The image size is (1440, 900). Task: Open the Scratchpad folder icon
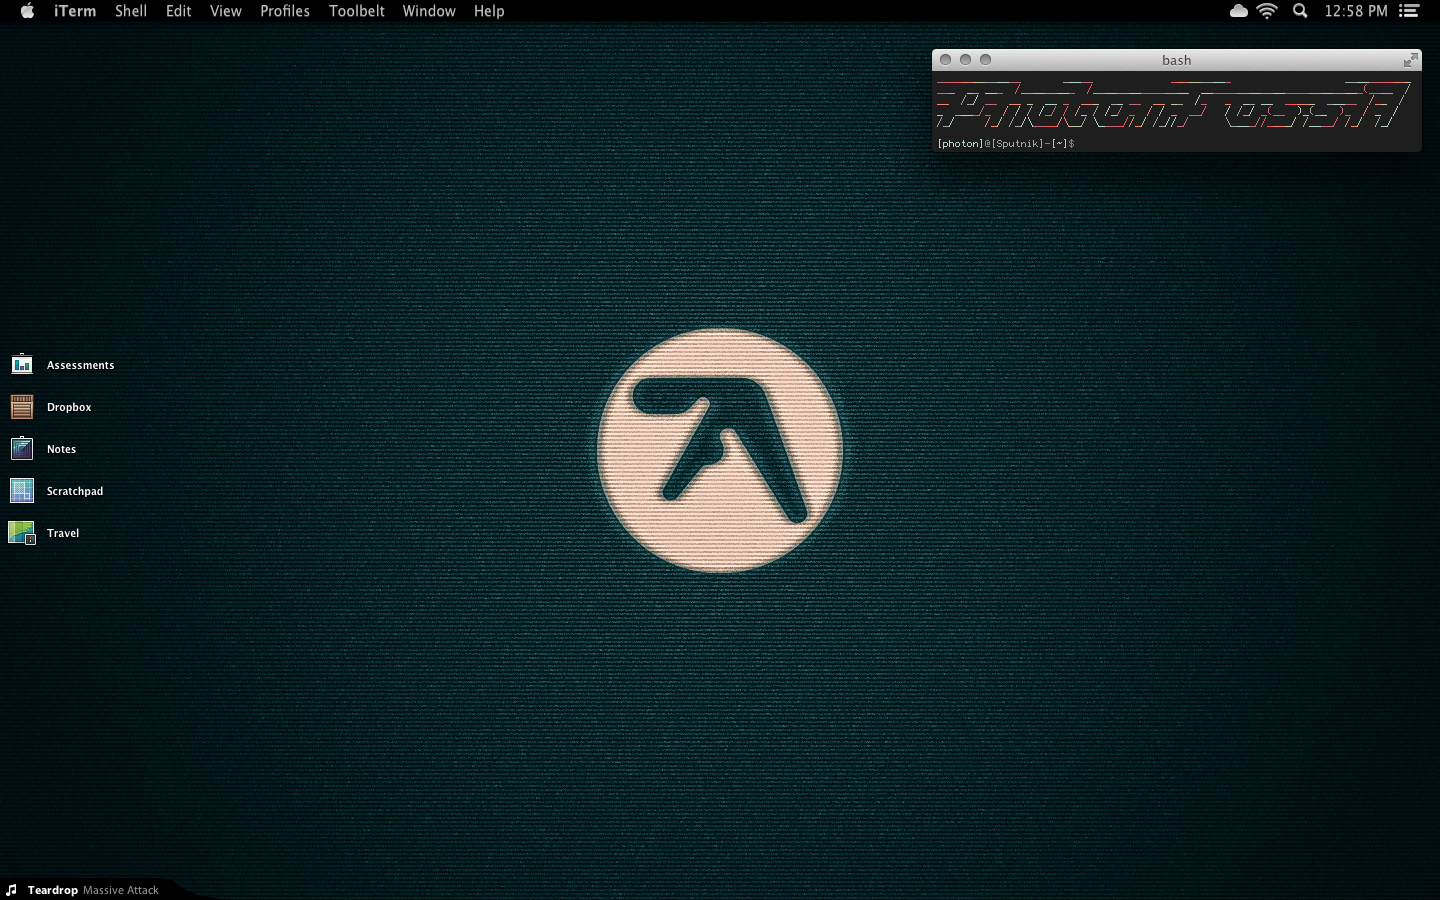[22, 490]
